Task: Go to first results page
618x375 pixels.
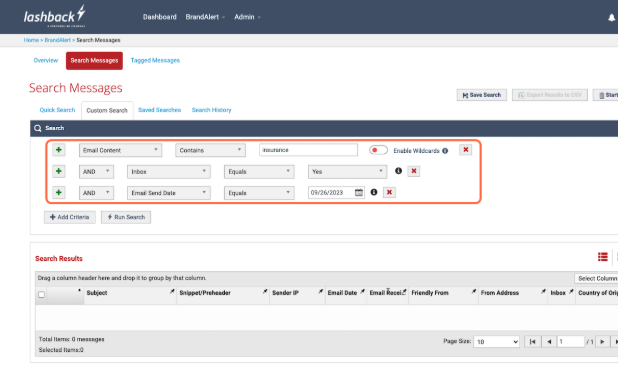Action: pos(532,341)
